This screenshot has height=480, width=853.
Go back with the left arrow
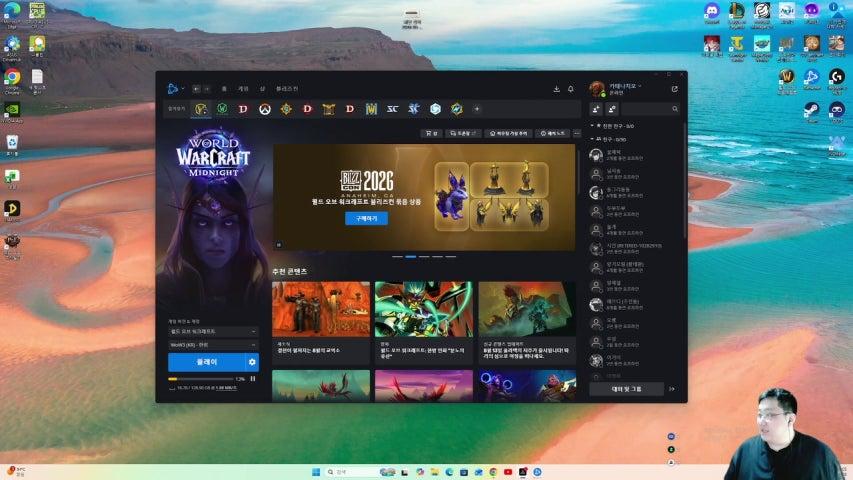coord(196,89)
